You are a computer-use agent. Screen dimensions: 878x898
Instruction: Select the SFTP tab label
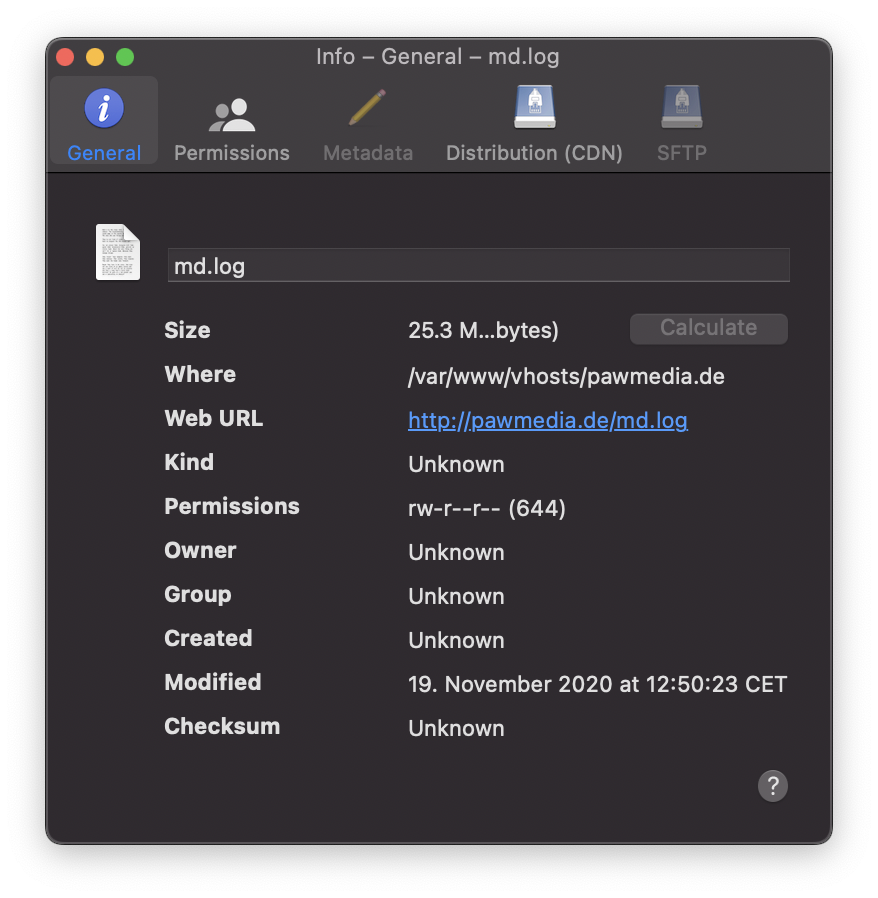click(682, 153)
